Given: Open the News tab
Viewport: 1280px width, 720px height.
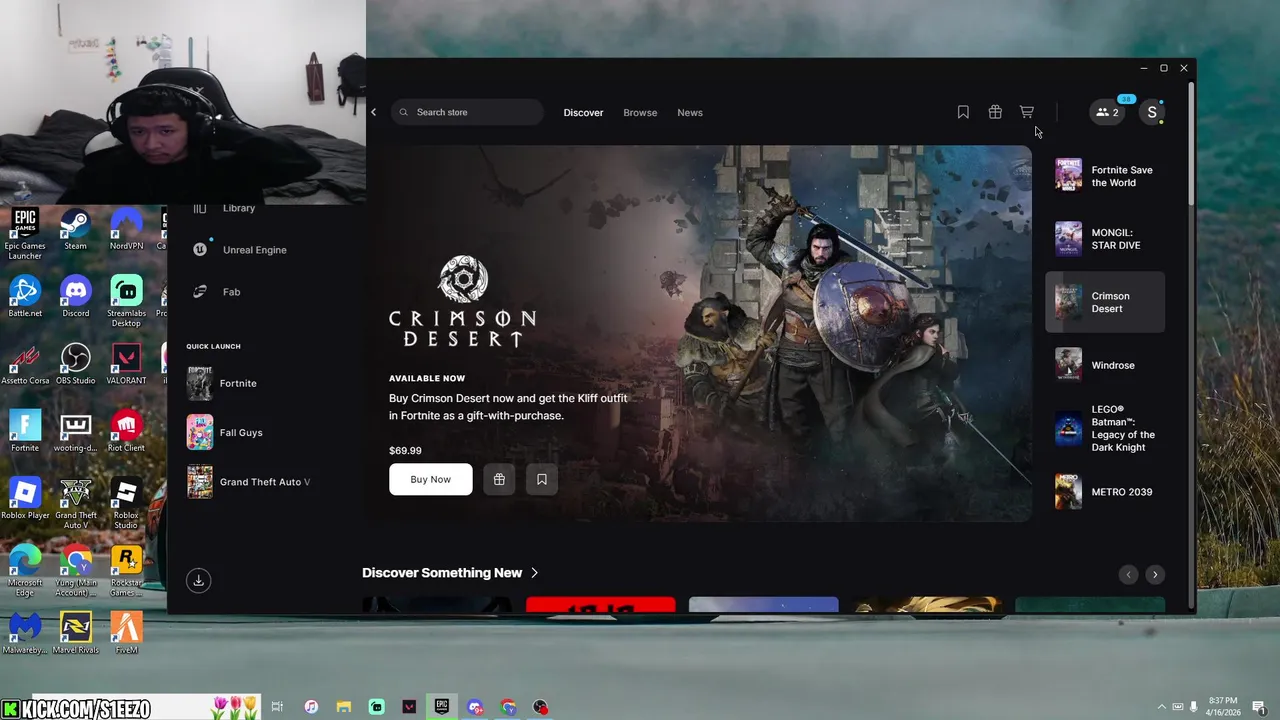Looking at the screenshot, I should (x=690, y=112).
